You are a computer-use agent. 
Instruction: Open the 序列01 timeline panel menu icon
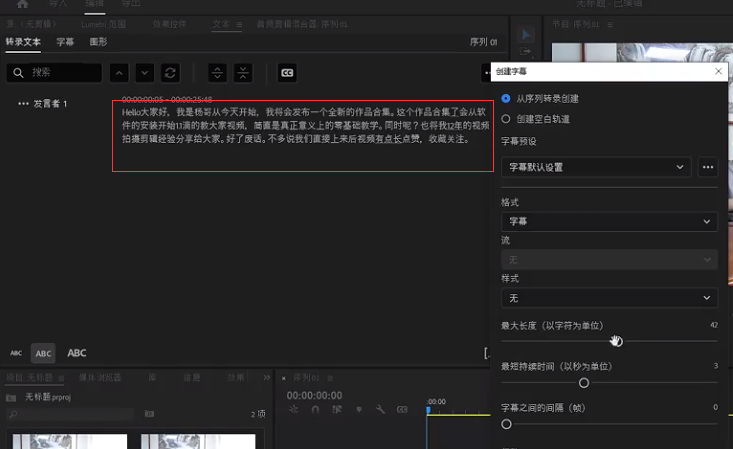coord(330,378)
